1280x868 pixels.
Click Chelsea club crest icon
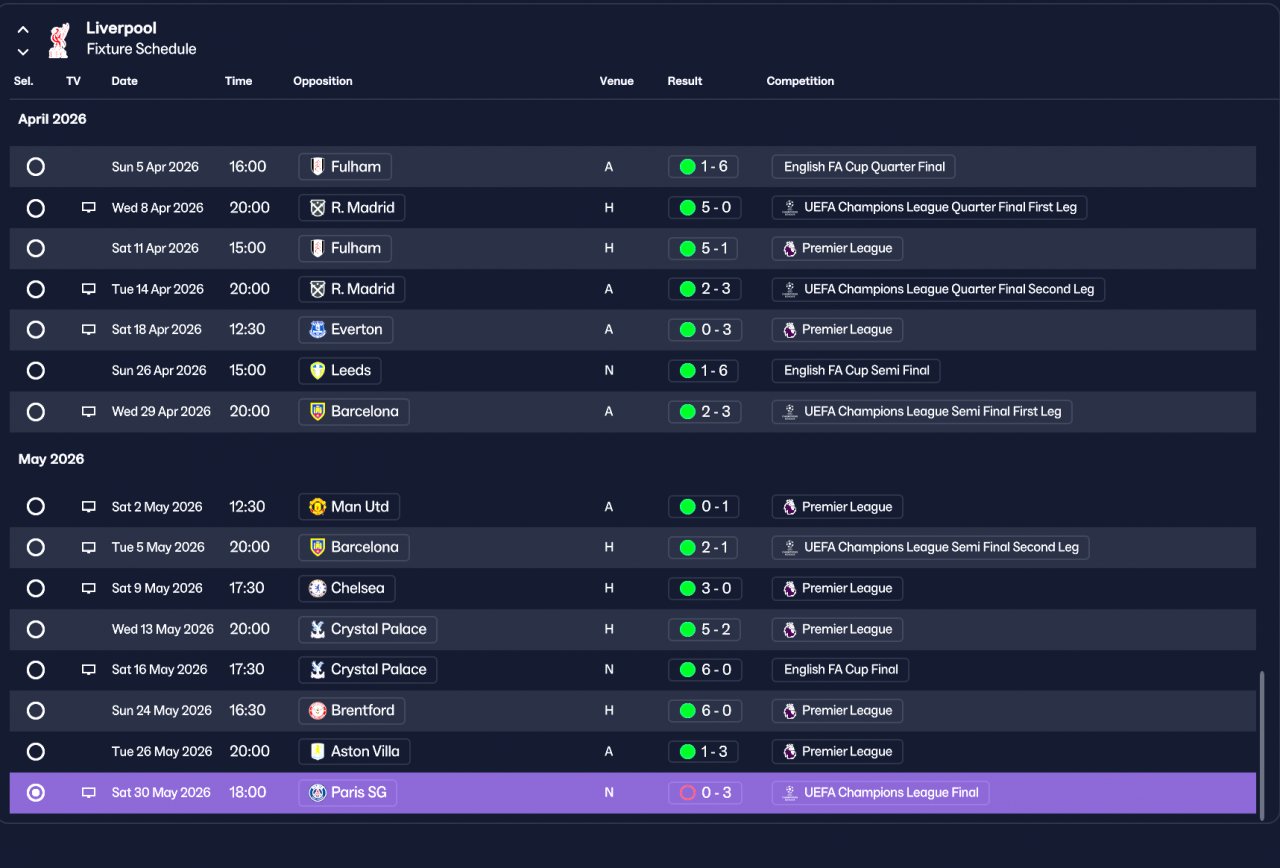click(x=317, y=588)
